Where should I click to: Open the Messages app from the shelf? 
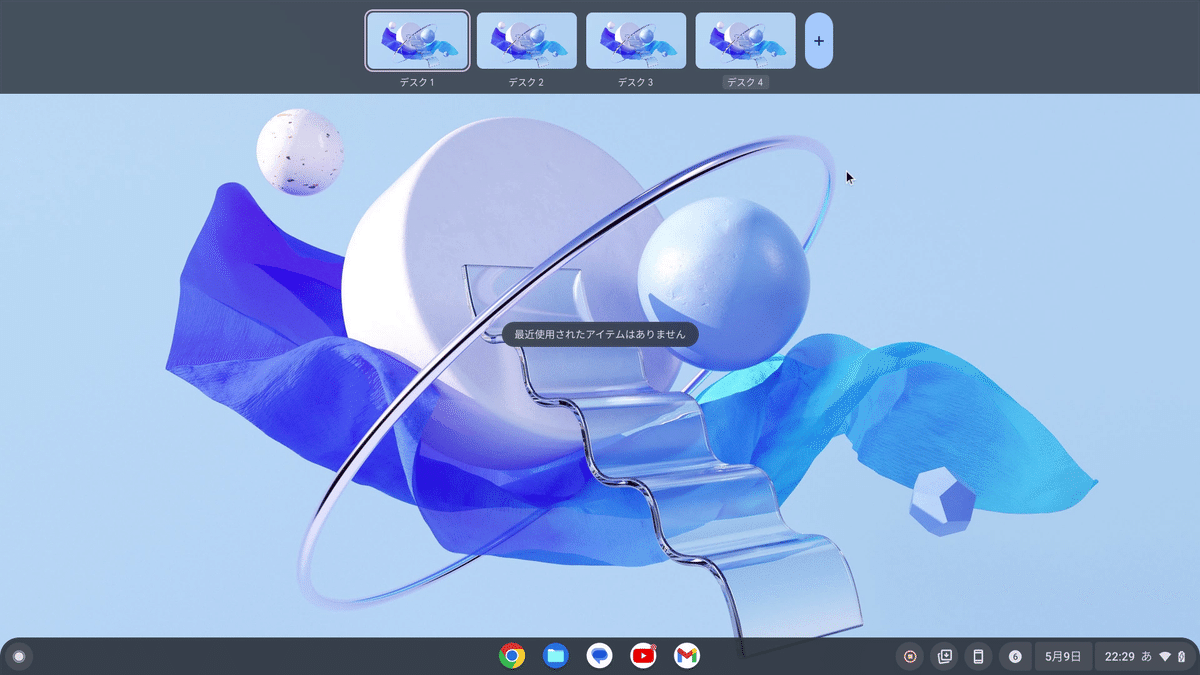click(x=599, y=656)
